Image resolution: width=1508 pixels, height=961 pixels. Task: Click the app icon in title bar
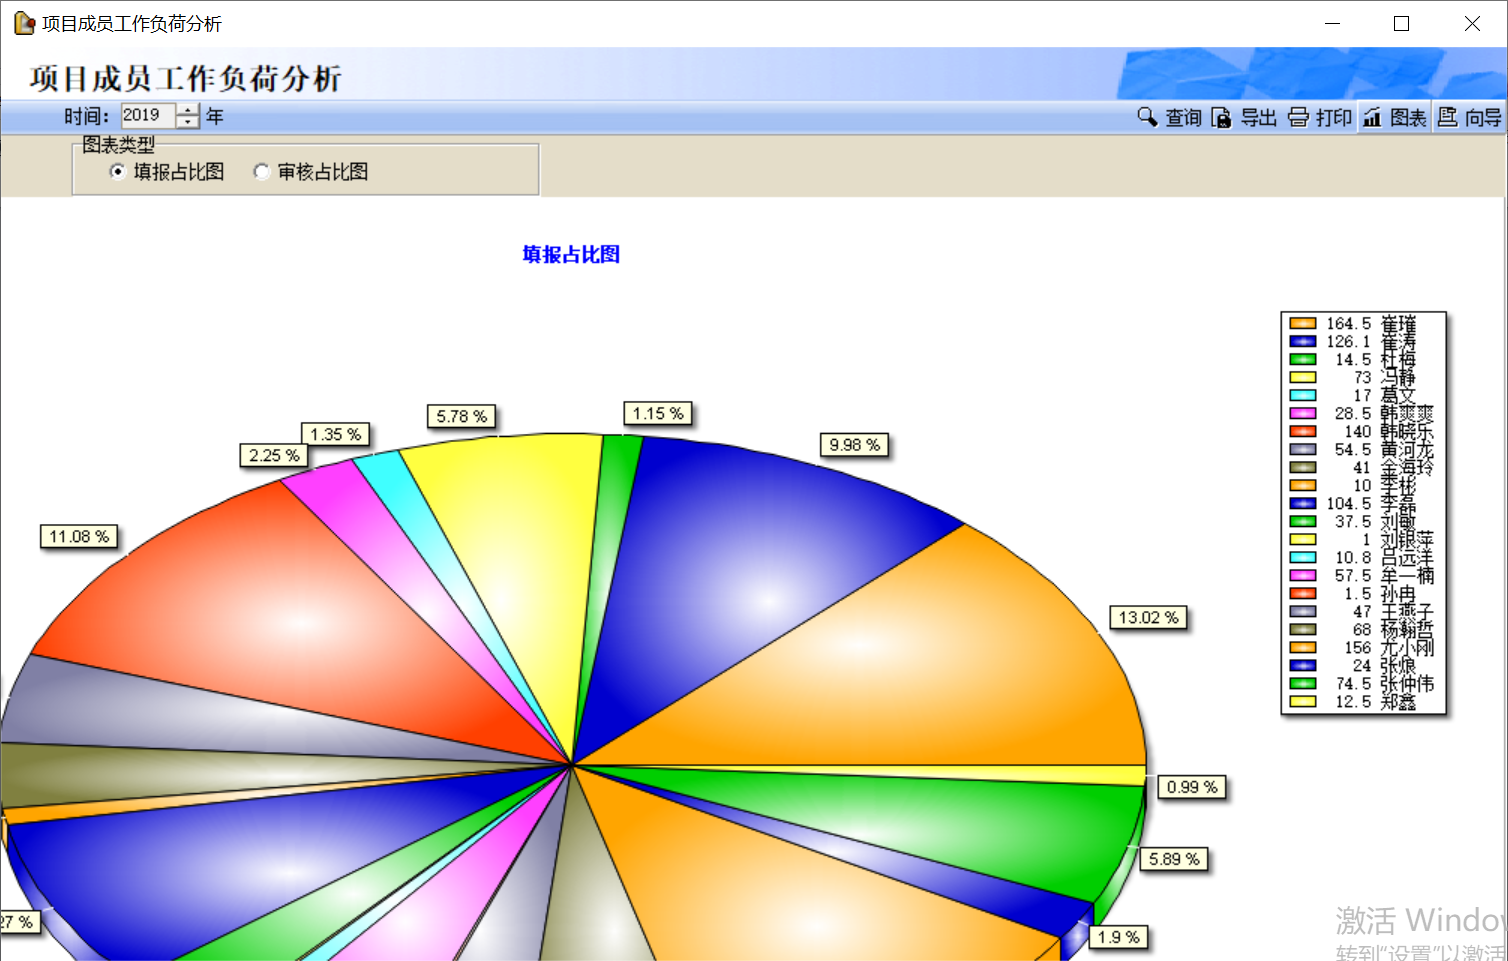23,23
